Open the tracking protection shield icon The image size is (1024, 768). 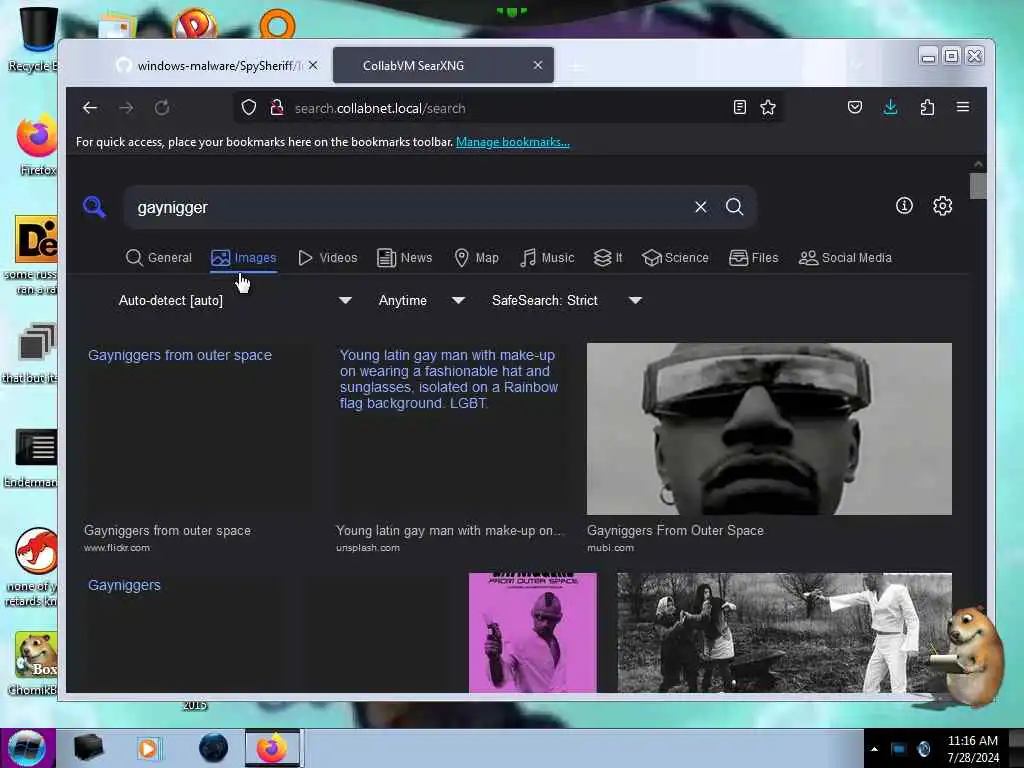click(x=249, y=108)
